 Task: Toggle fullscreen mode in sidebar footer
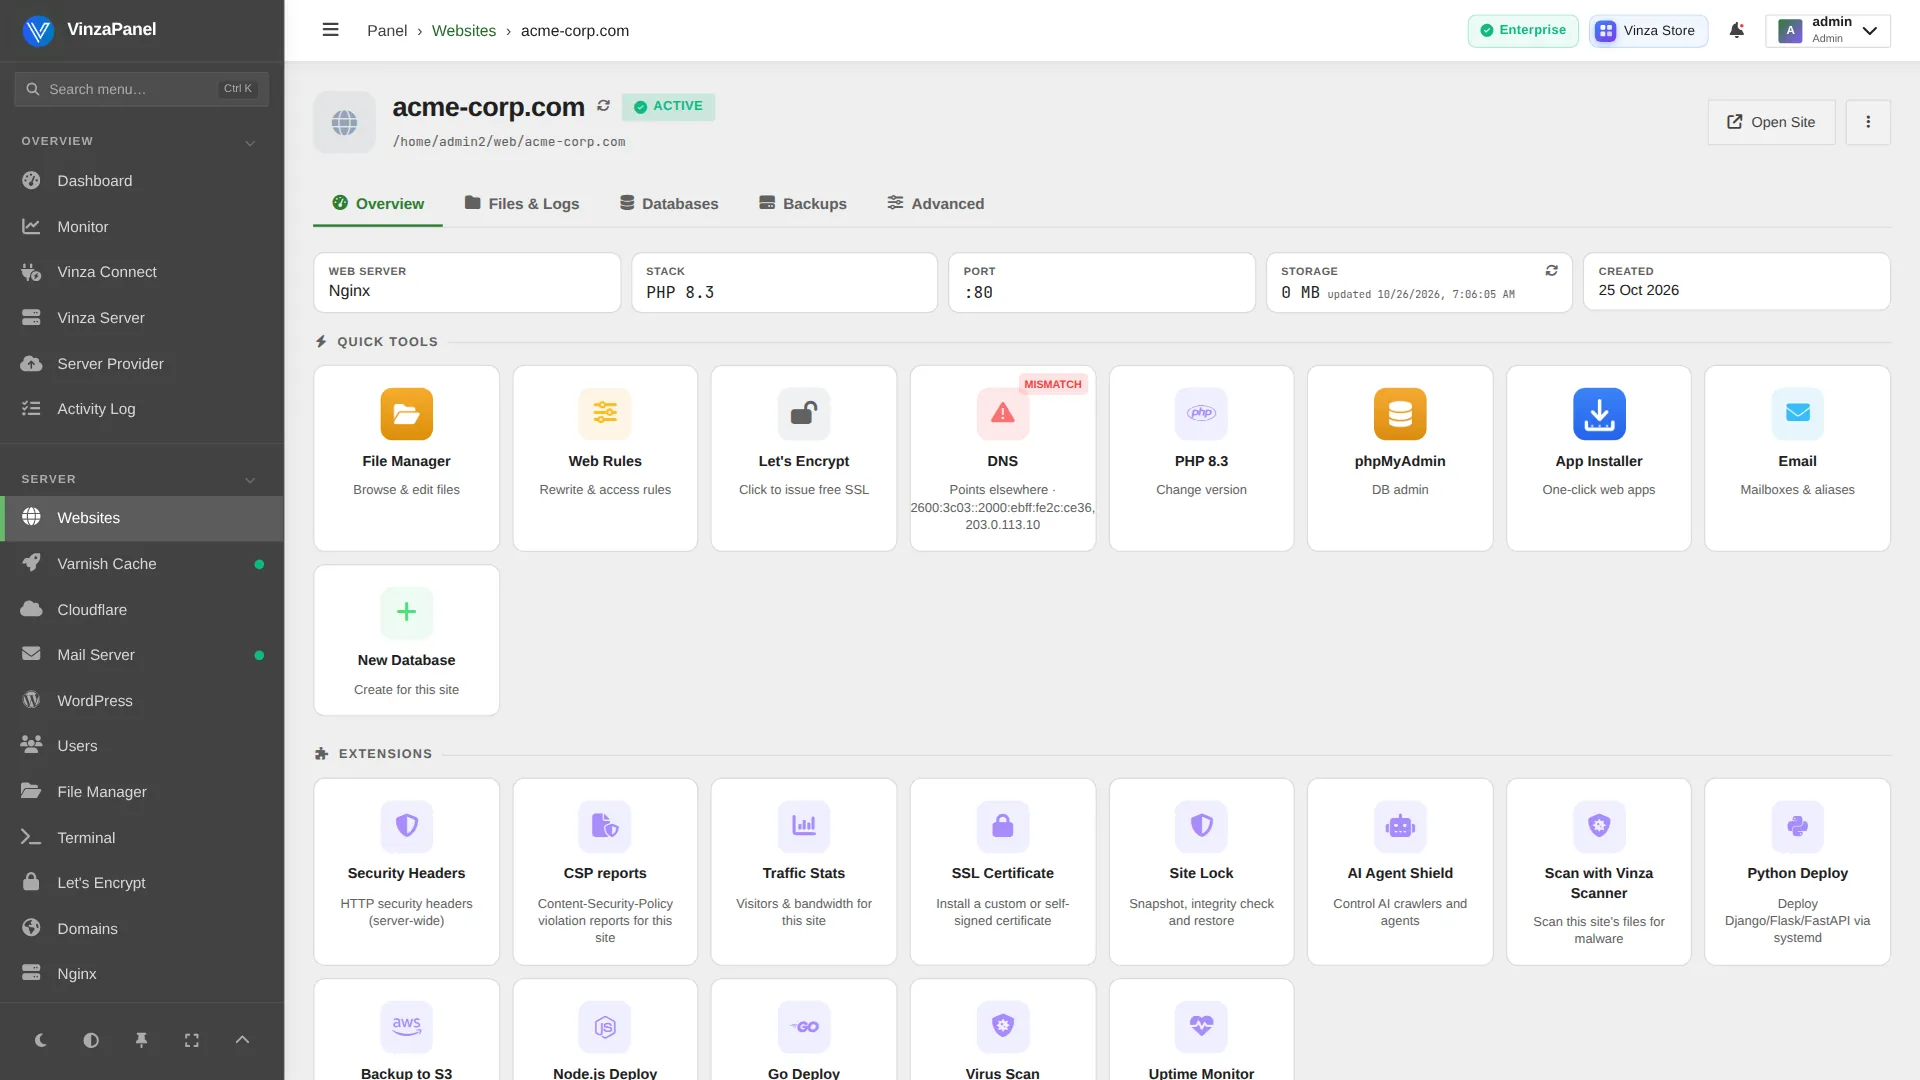(x=192, y=1040)
